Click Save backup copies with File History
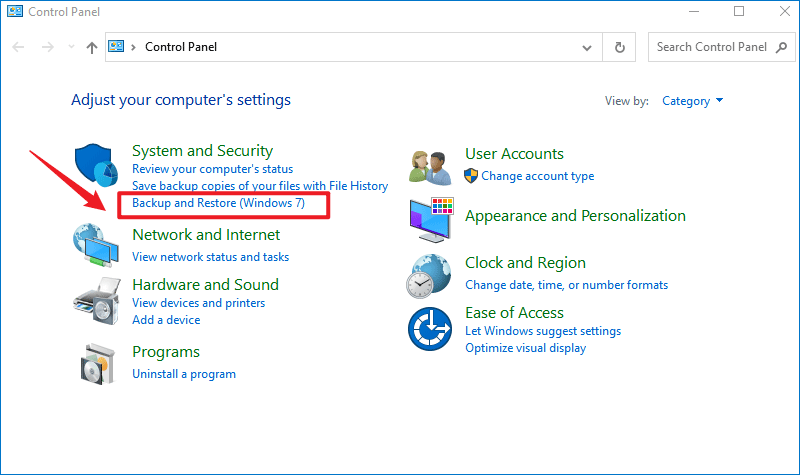Image resolution: width=800 pixels, height=475 pixels. (x=260, y=186)
